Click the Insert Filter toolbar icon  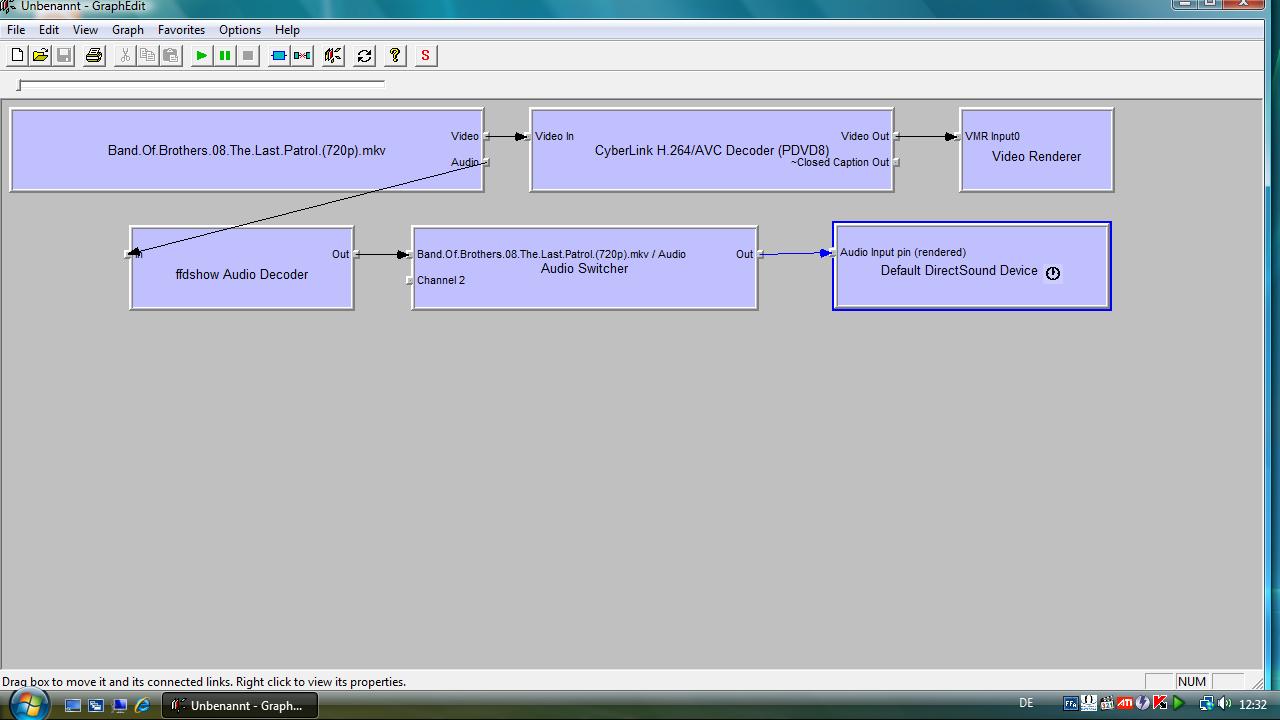click(279, 56)
